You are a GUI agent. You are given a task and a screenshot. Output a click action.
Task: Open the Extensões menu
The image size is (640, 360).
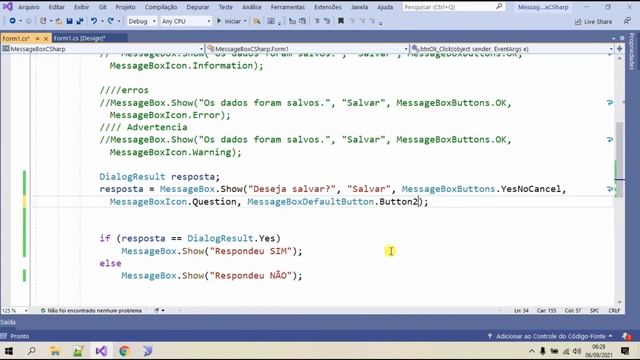[x=328, y=7]
